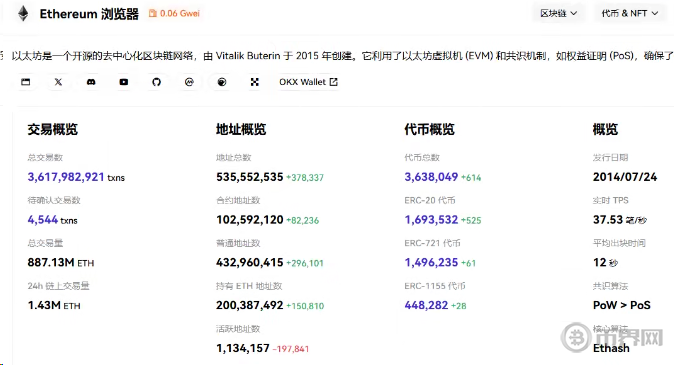Click the real-time TPS value 37.53
This screenshot has width=674, height=365.
(608, 220)
